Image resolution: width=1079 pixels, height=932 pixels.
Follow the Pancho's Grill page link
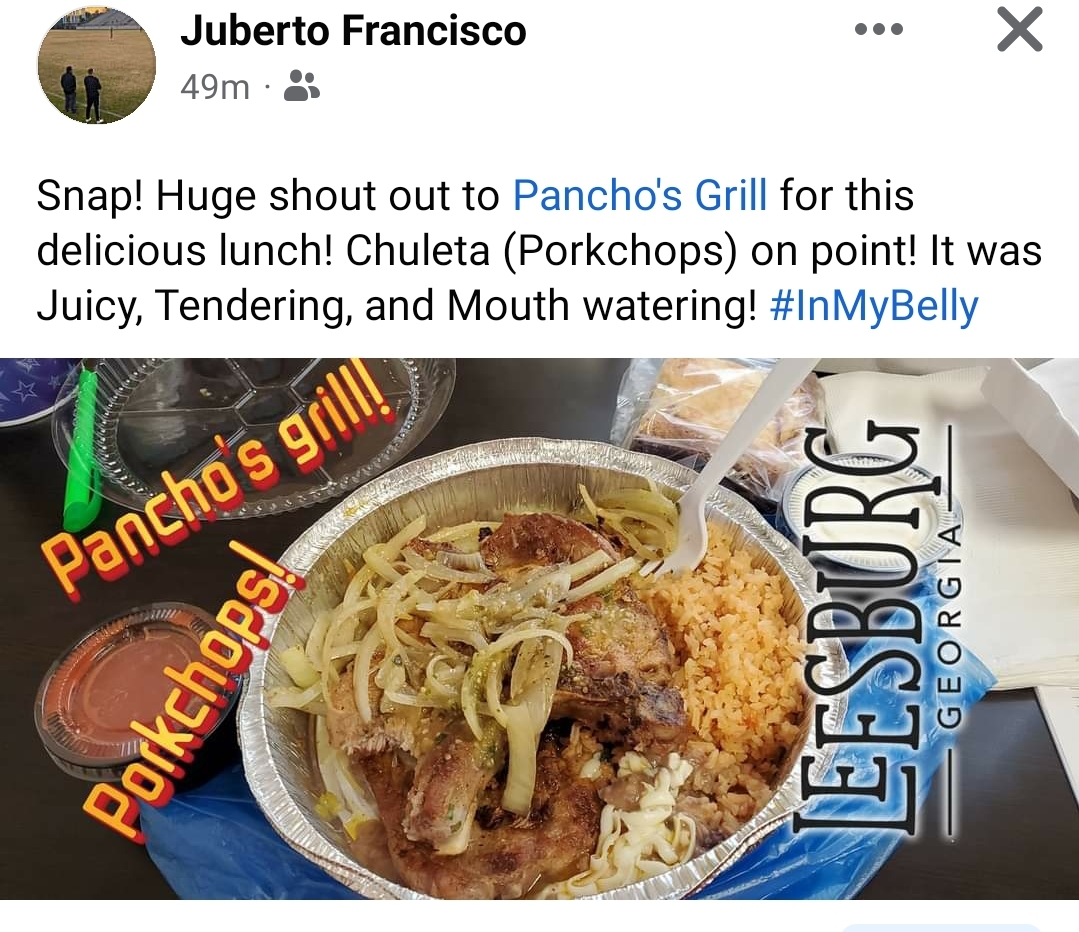(x=640, y=195)
